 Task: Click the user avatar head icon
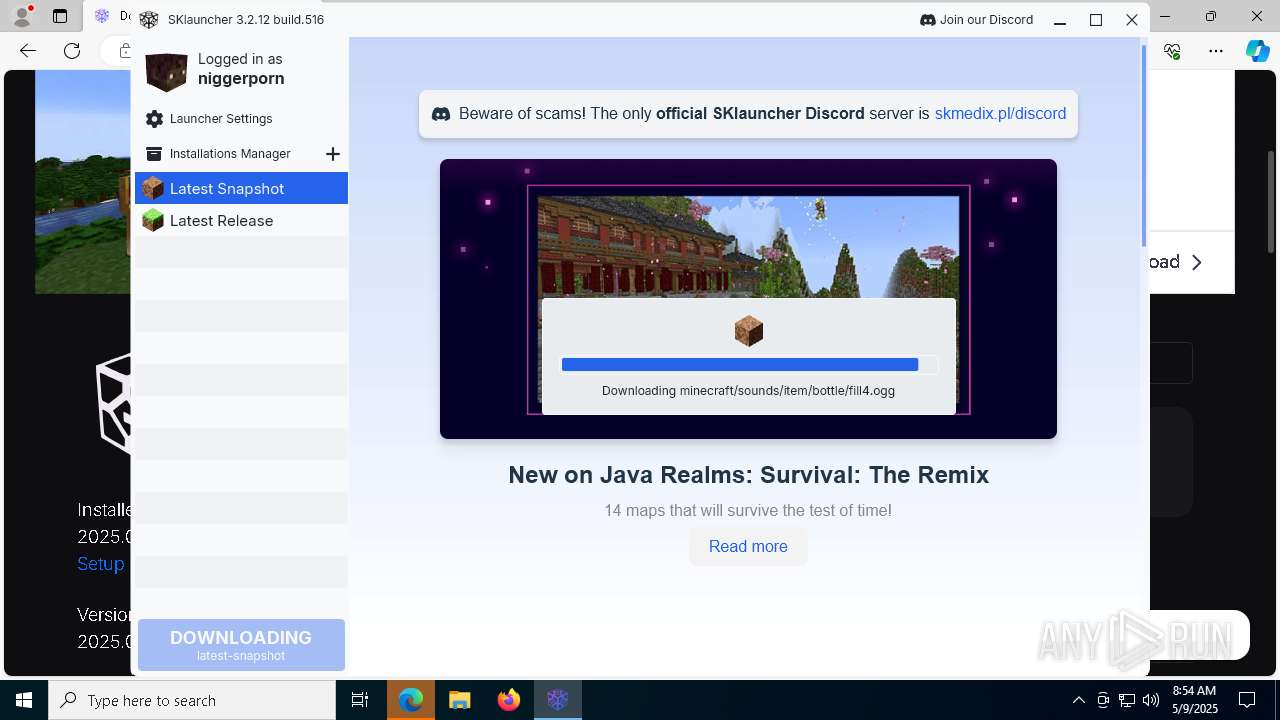click(x=167, y=72)
